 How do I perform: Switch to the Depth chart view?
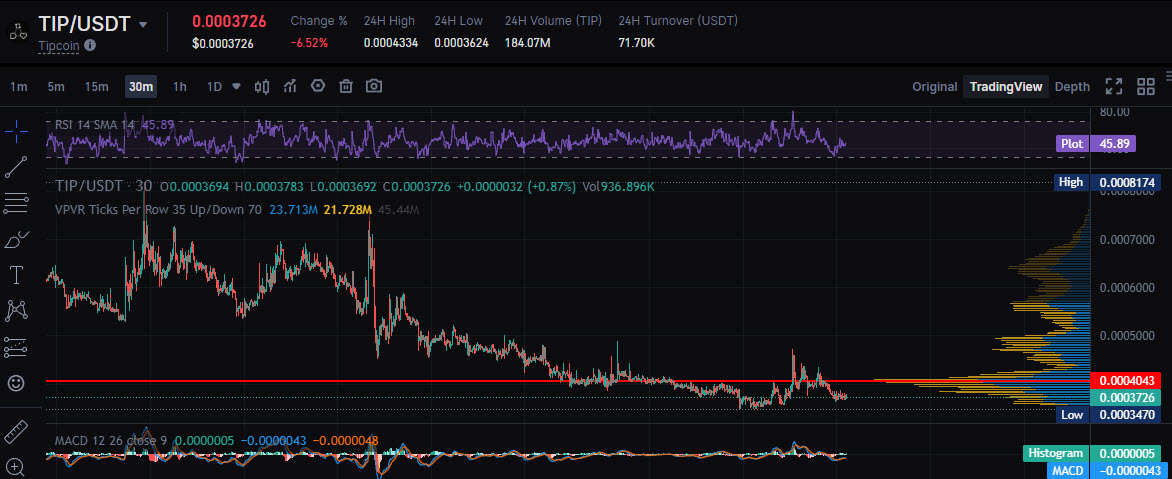click(x=1072, y=87)
